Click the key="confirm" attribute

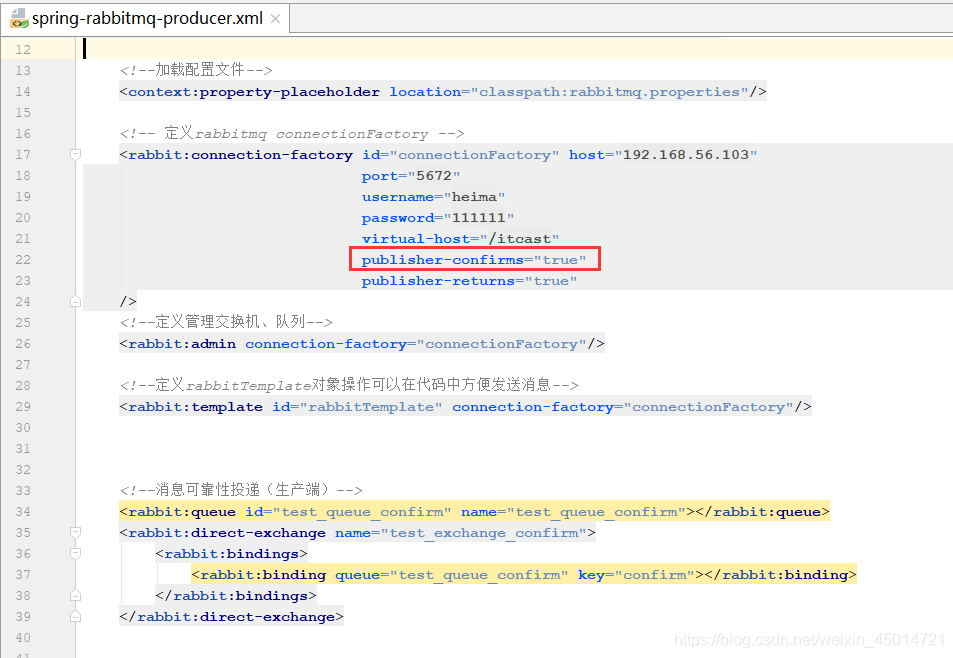tap(636, 575)
